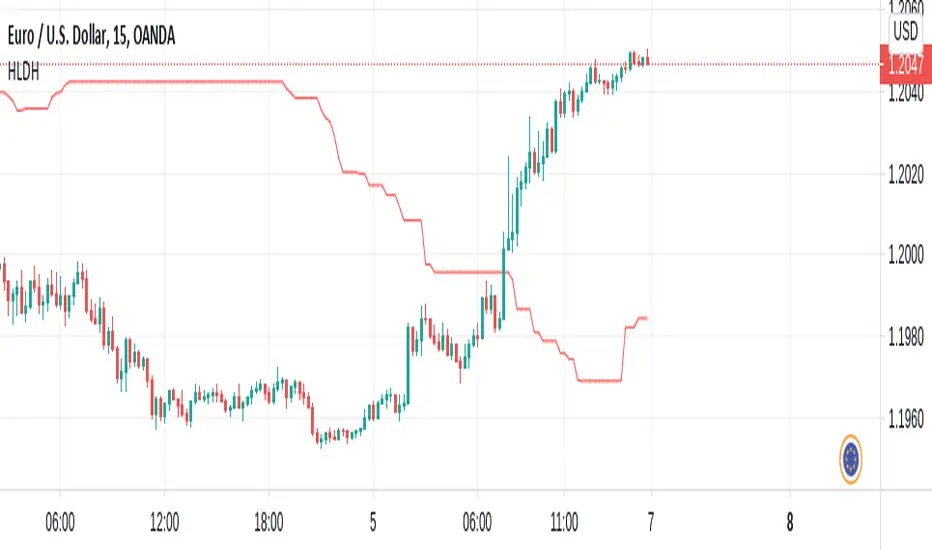Viewport: 932px width, 550px height.
Task: Click the 11:00 time axis label
Action: (x=563, y=521)
